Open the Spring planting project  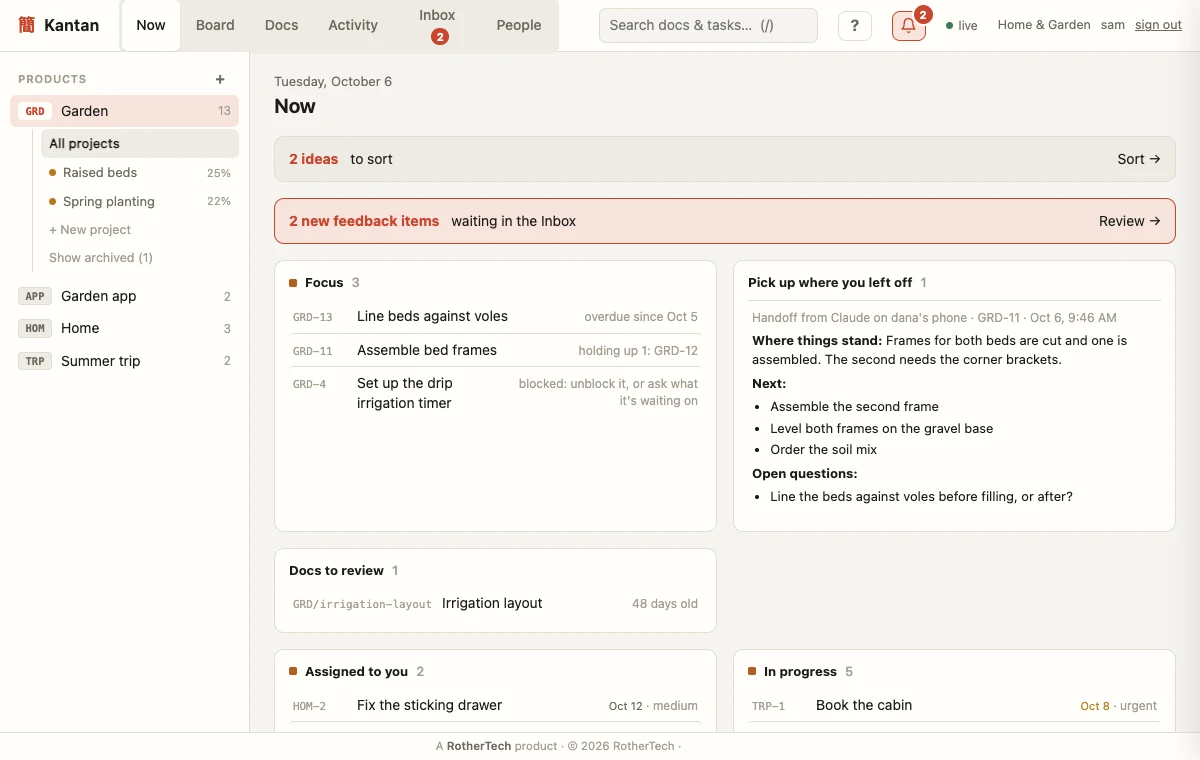point(140,201)
